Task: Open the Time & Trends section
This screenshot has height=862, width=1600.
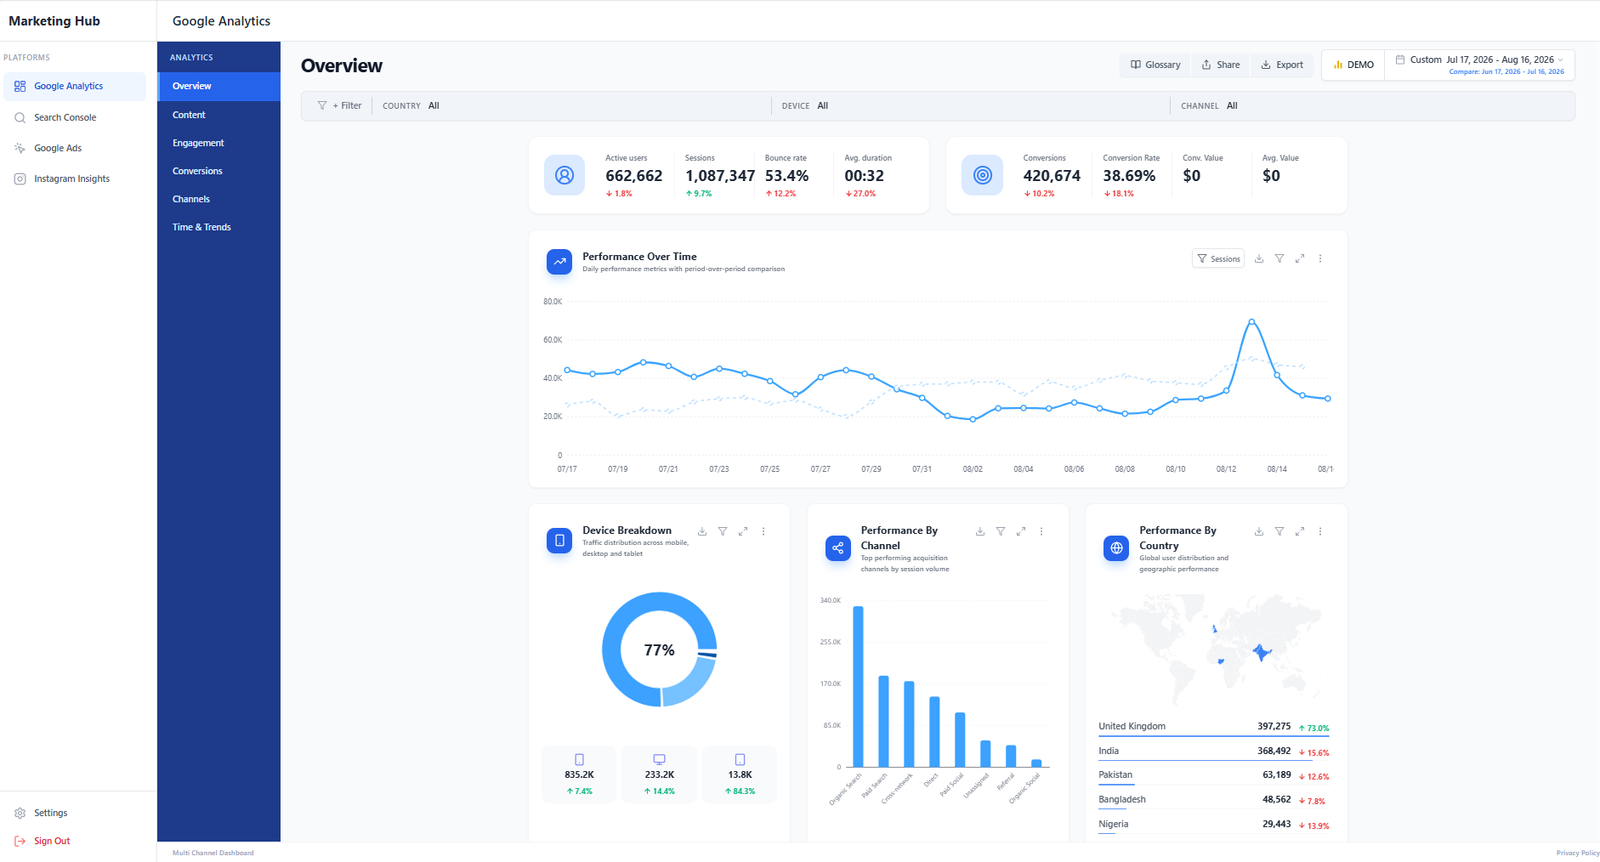Action: (218, 227)
